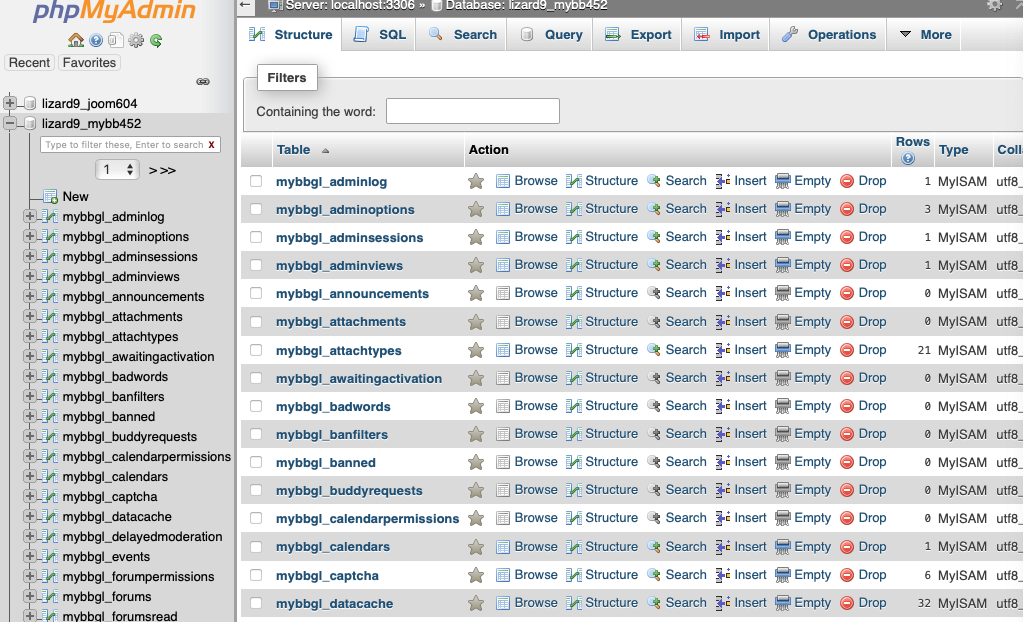Expand mybbgl_attachtypes tree node
Image resolution: width=1023 pixels, height=622 pixels.
[x=29, y=336]
